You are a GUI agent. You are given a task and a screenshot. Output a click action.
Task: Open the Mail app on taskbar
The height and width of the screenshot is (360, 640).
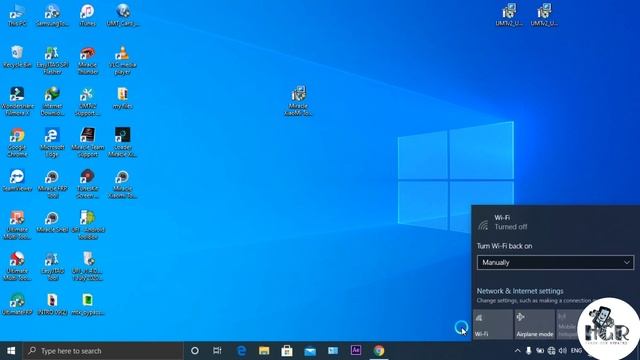[310, 351]
